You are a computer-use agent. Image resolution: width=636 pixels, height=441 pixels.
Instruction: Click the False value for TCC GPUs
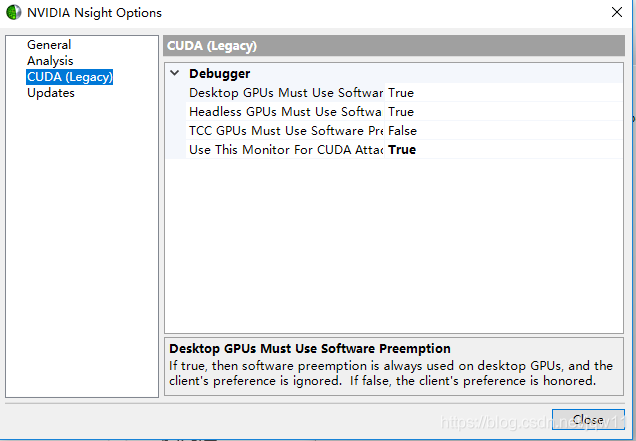(402, 131)
